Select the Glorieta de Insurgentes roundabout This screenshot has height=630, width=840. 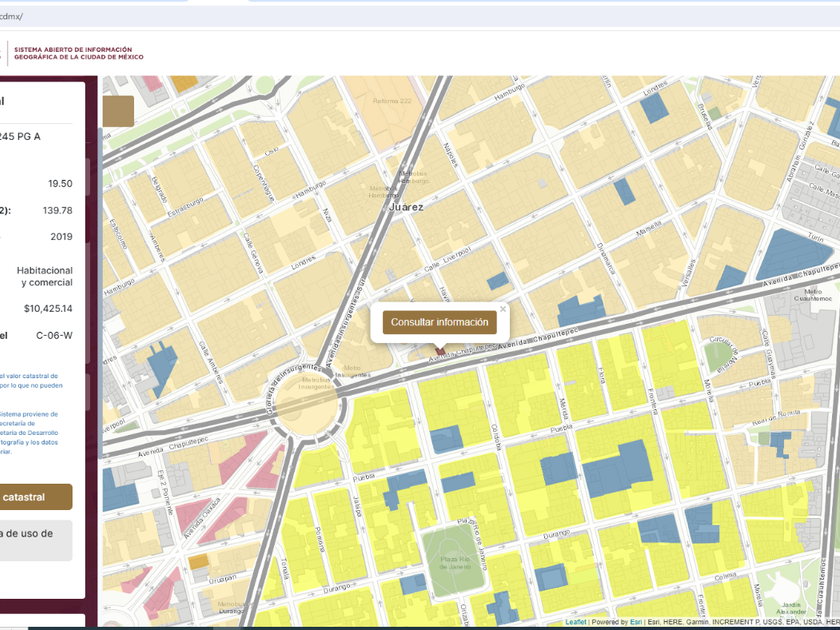tap(303, 403)
